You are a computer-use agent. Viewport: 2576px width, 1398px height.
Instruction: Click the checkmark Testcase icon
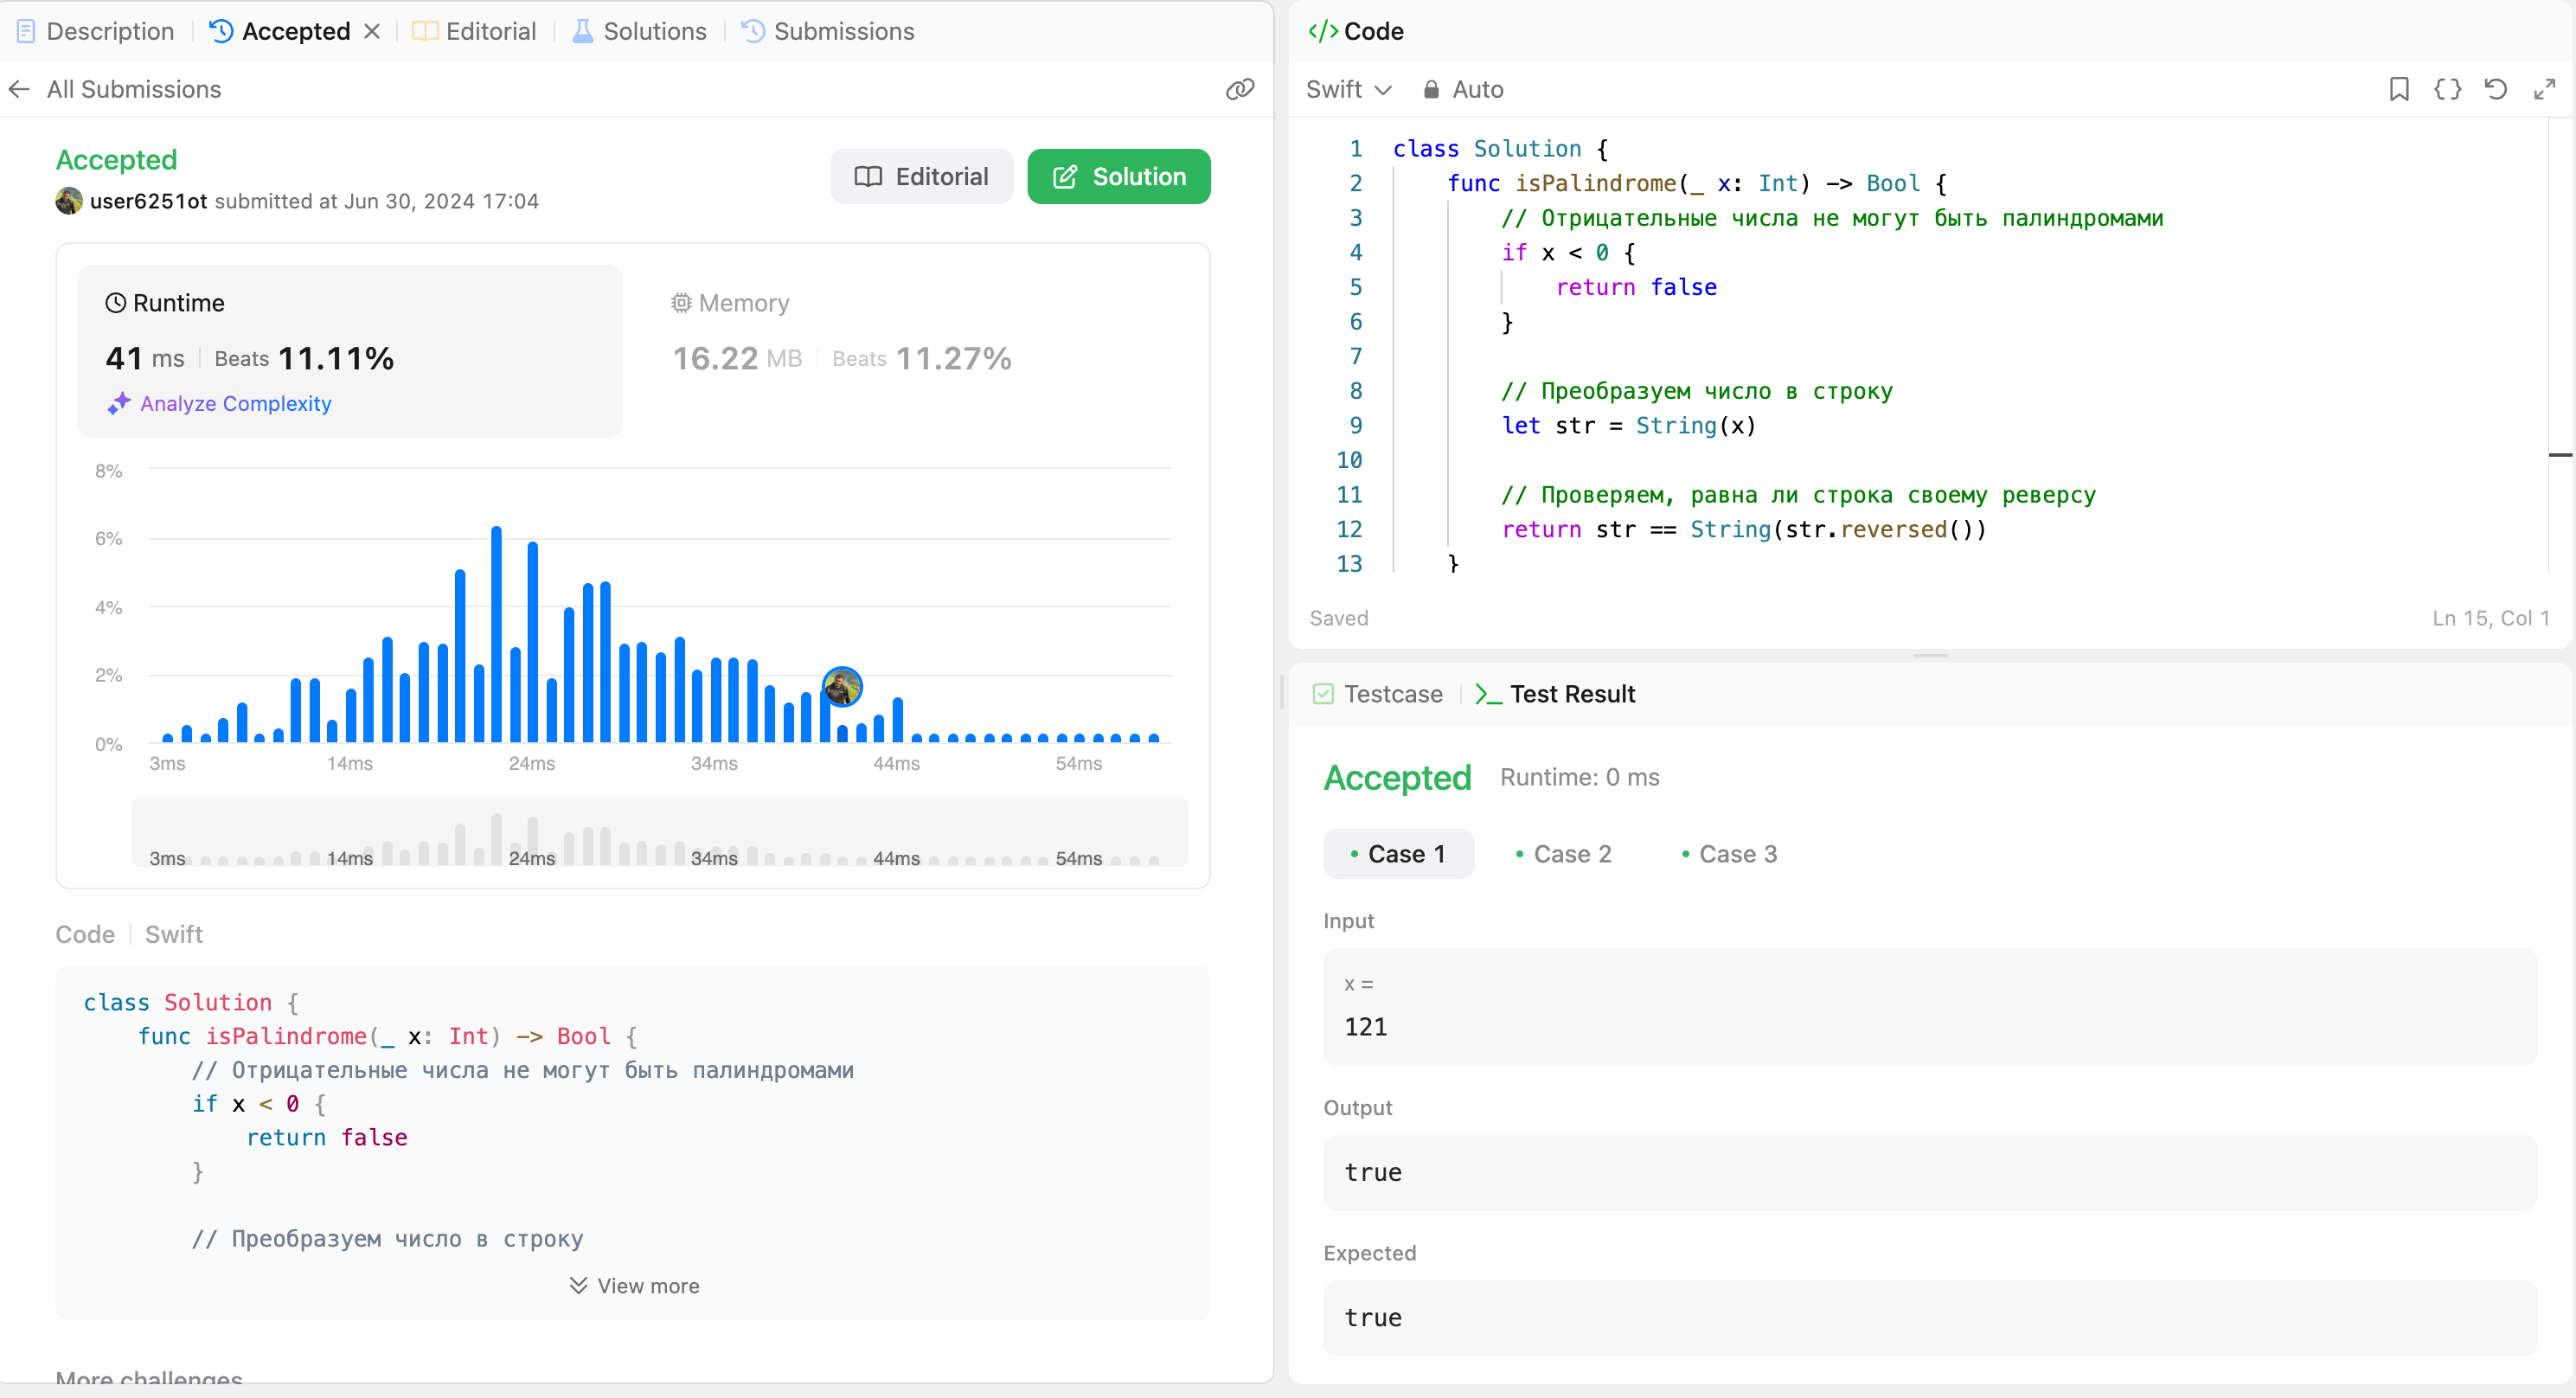click(x=1323, y=694)
